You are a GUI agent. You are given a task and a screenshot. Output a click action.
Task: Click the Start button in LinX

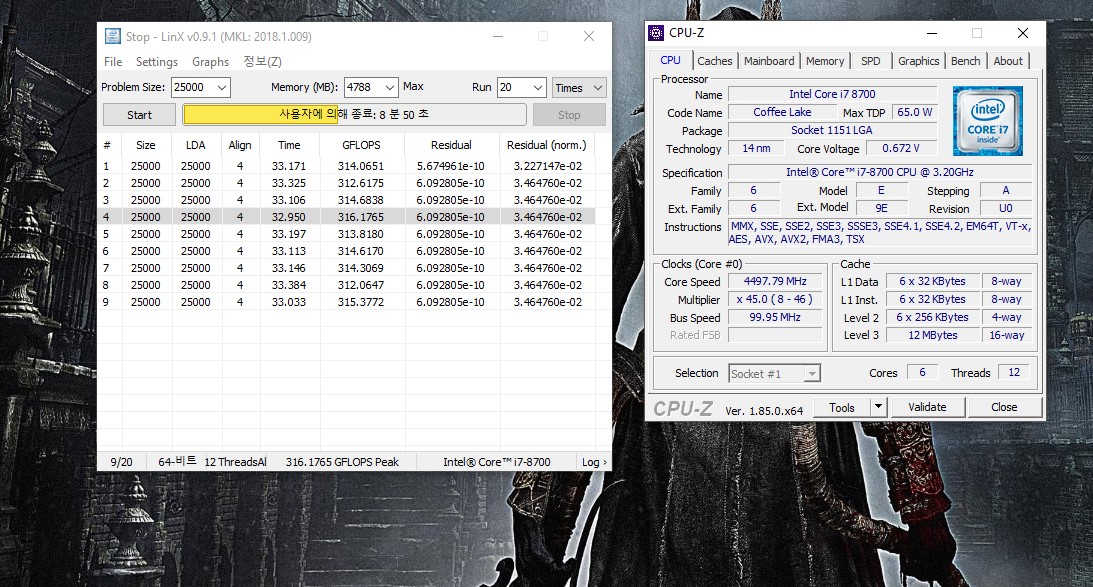point(139,115)
